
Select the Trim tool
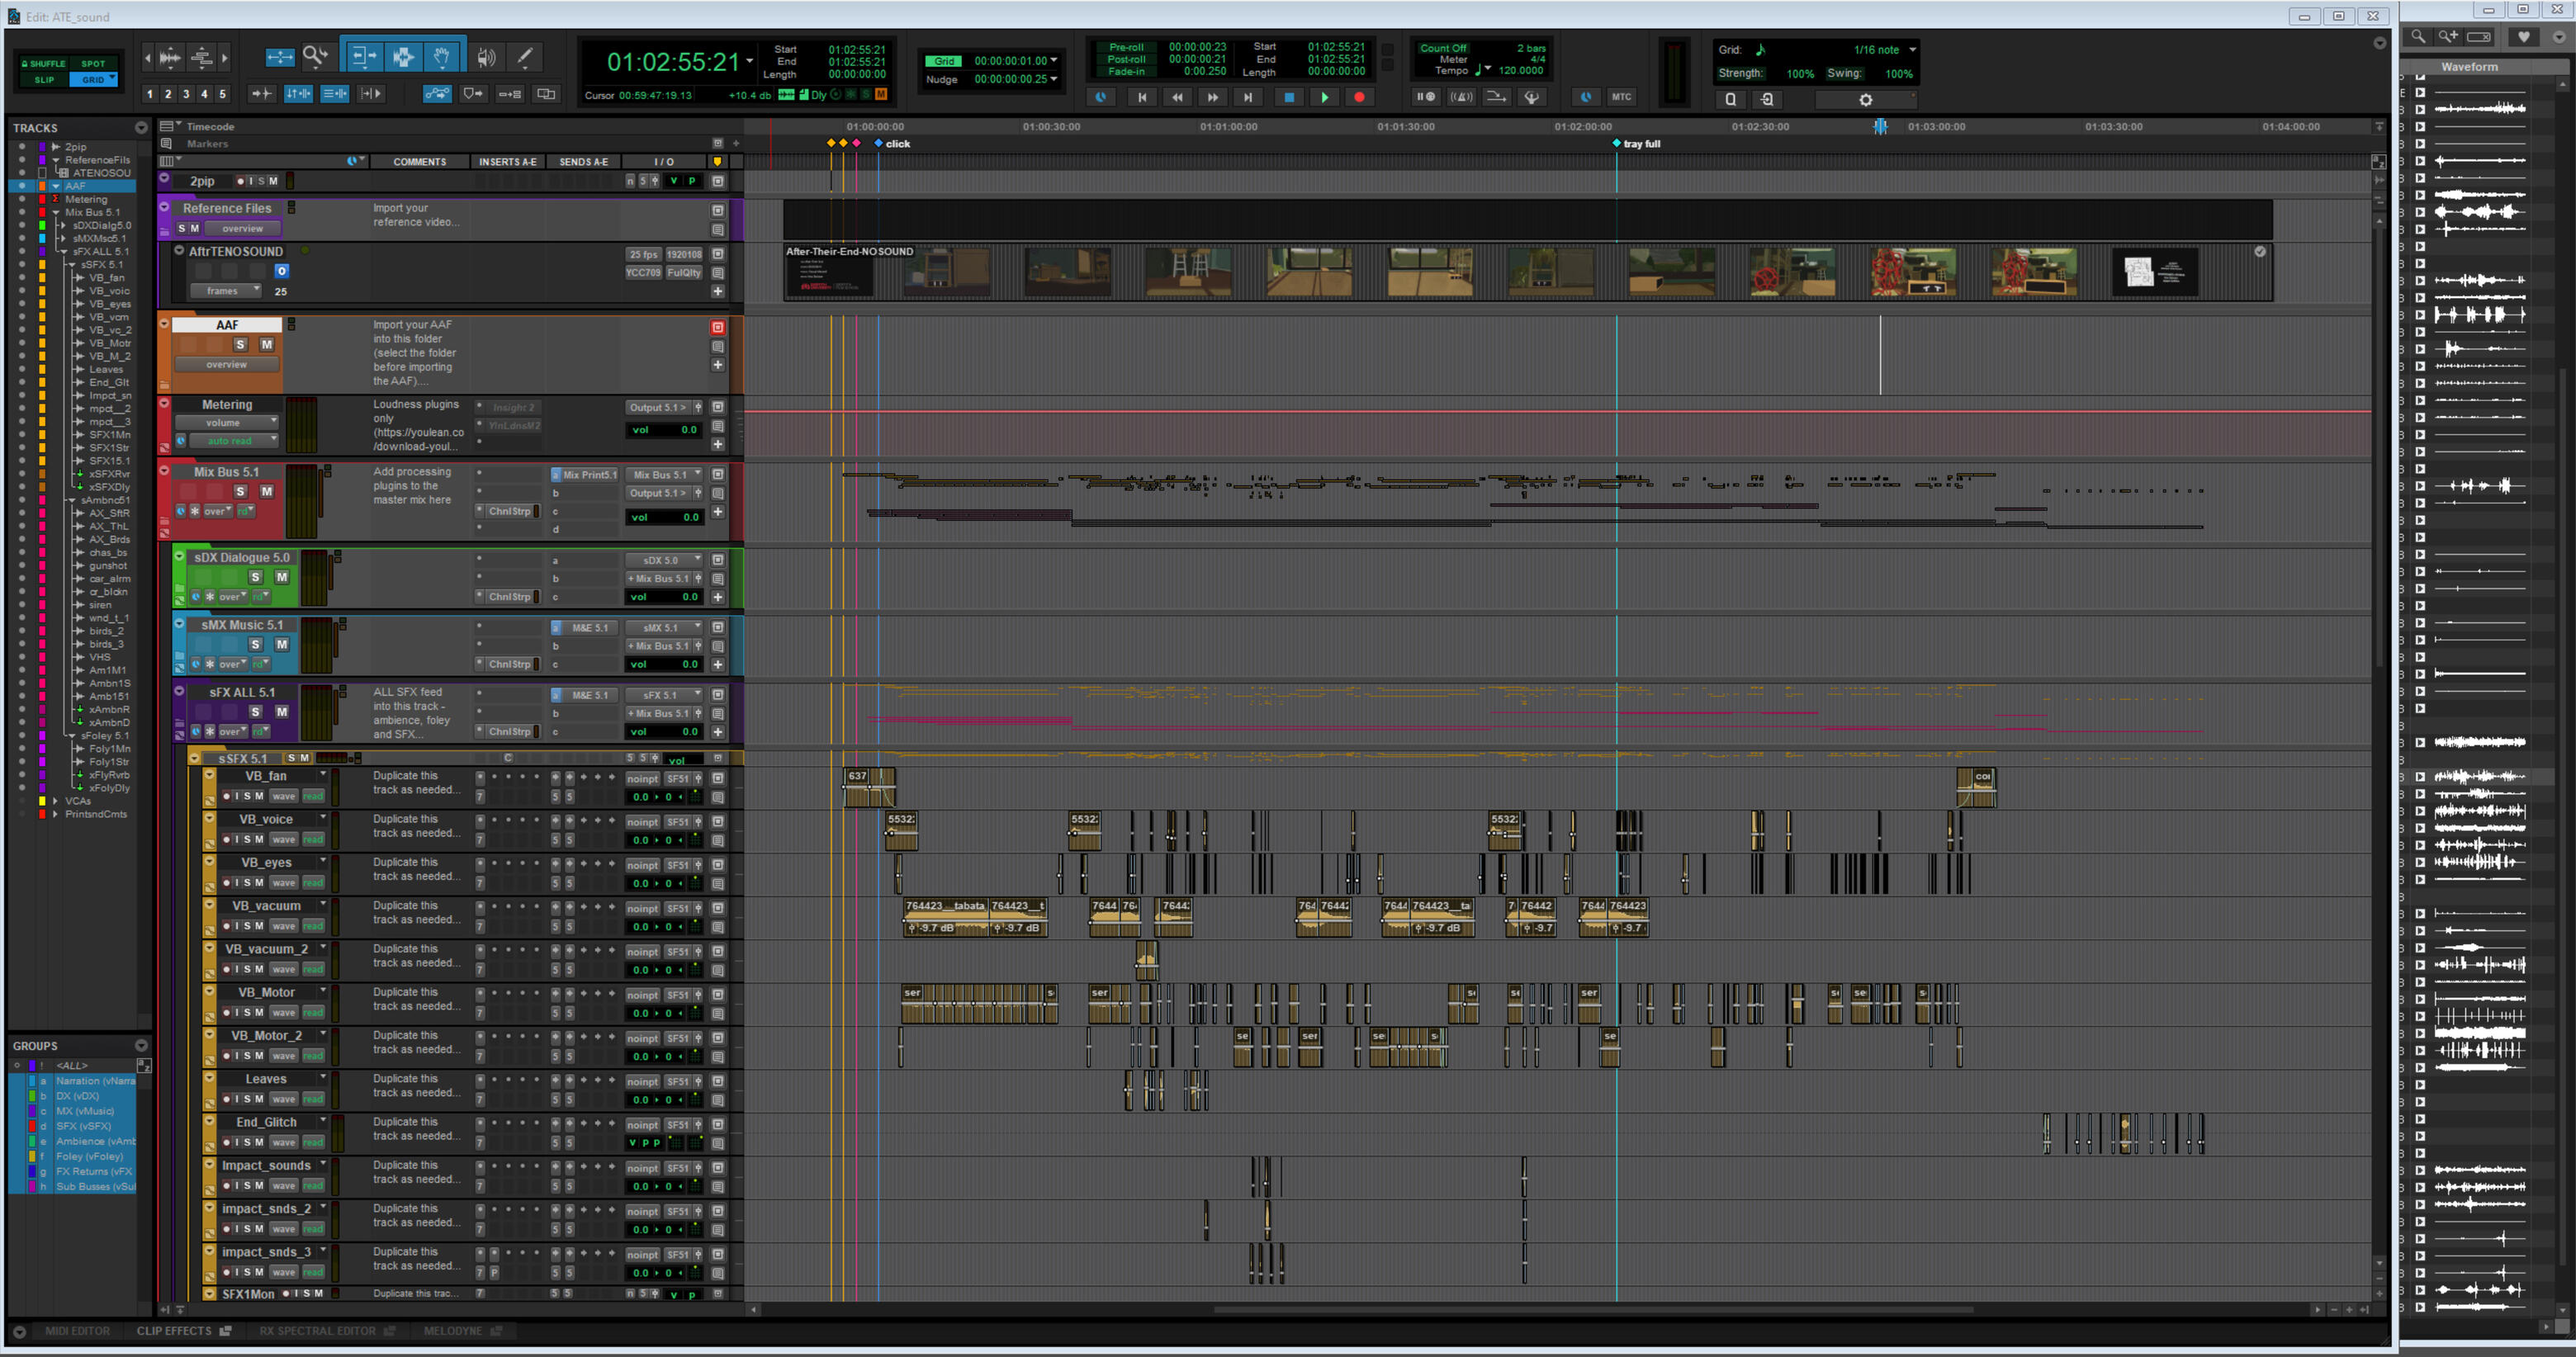363,56
